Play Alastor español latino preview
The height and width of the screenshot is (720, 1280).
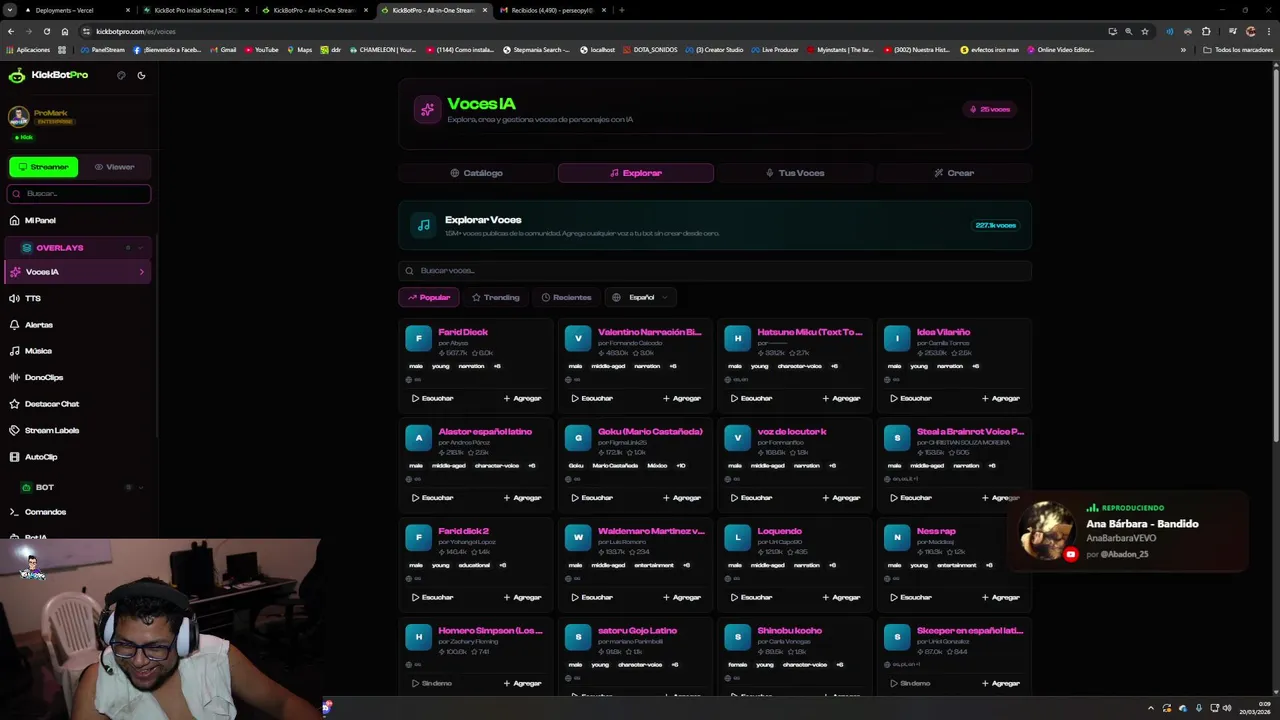click(x=432, y=497)
